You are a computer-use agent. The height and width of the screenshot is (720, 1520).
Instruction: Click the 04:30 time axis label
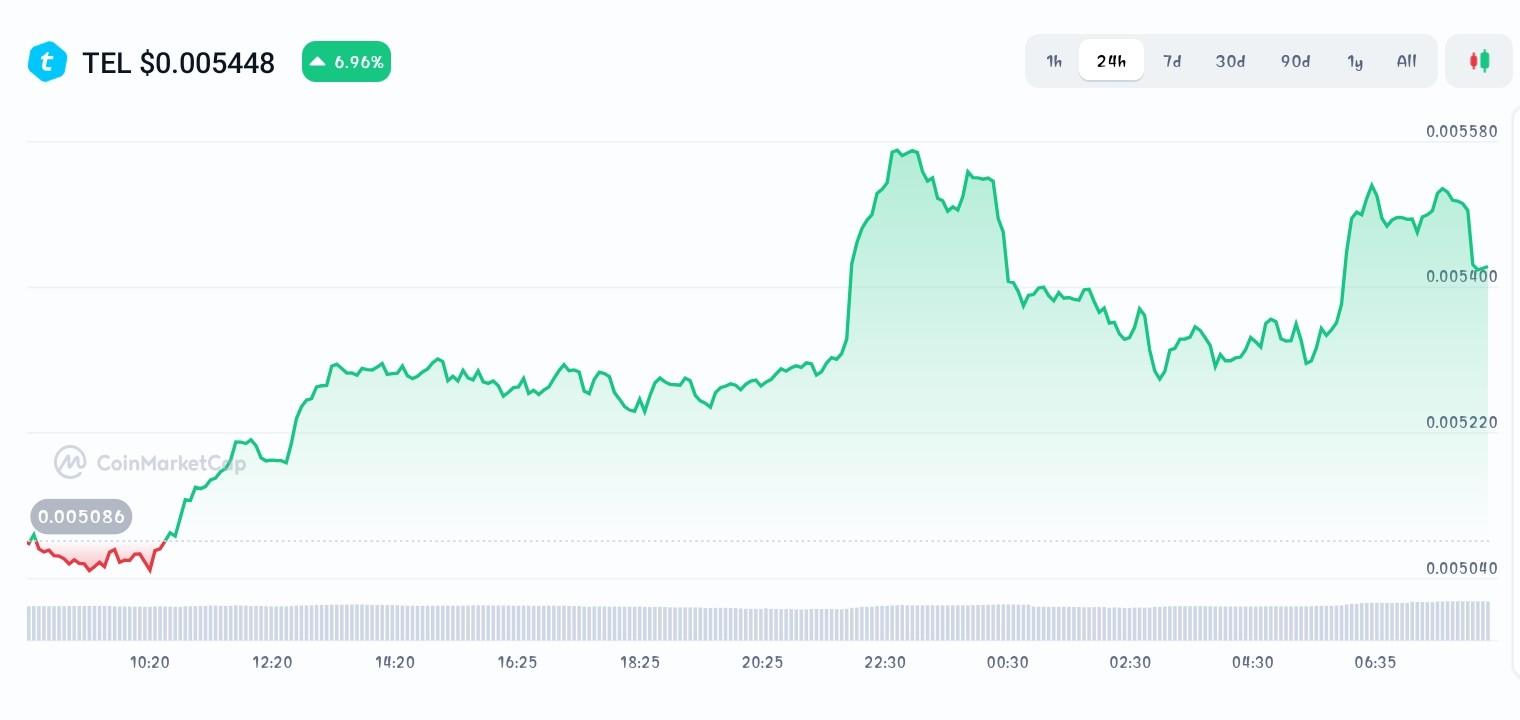1252,662
